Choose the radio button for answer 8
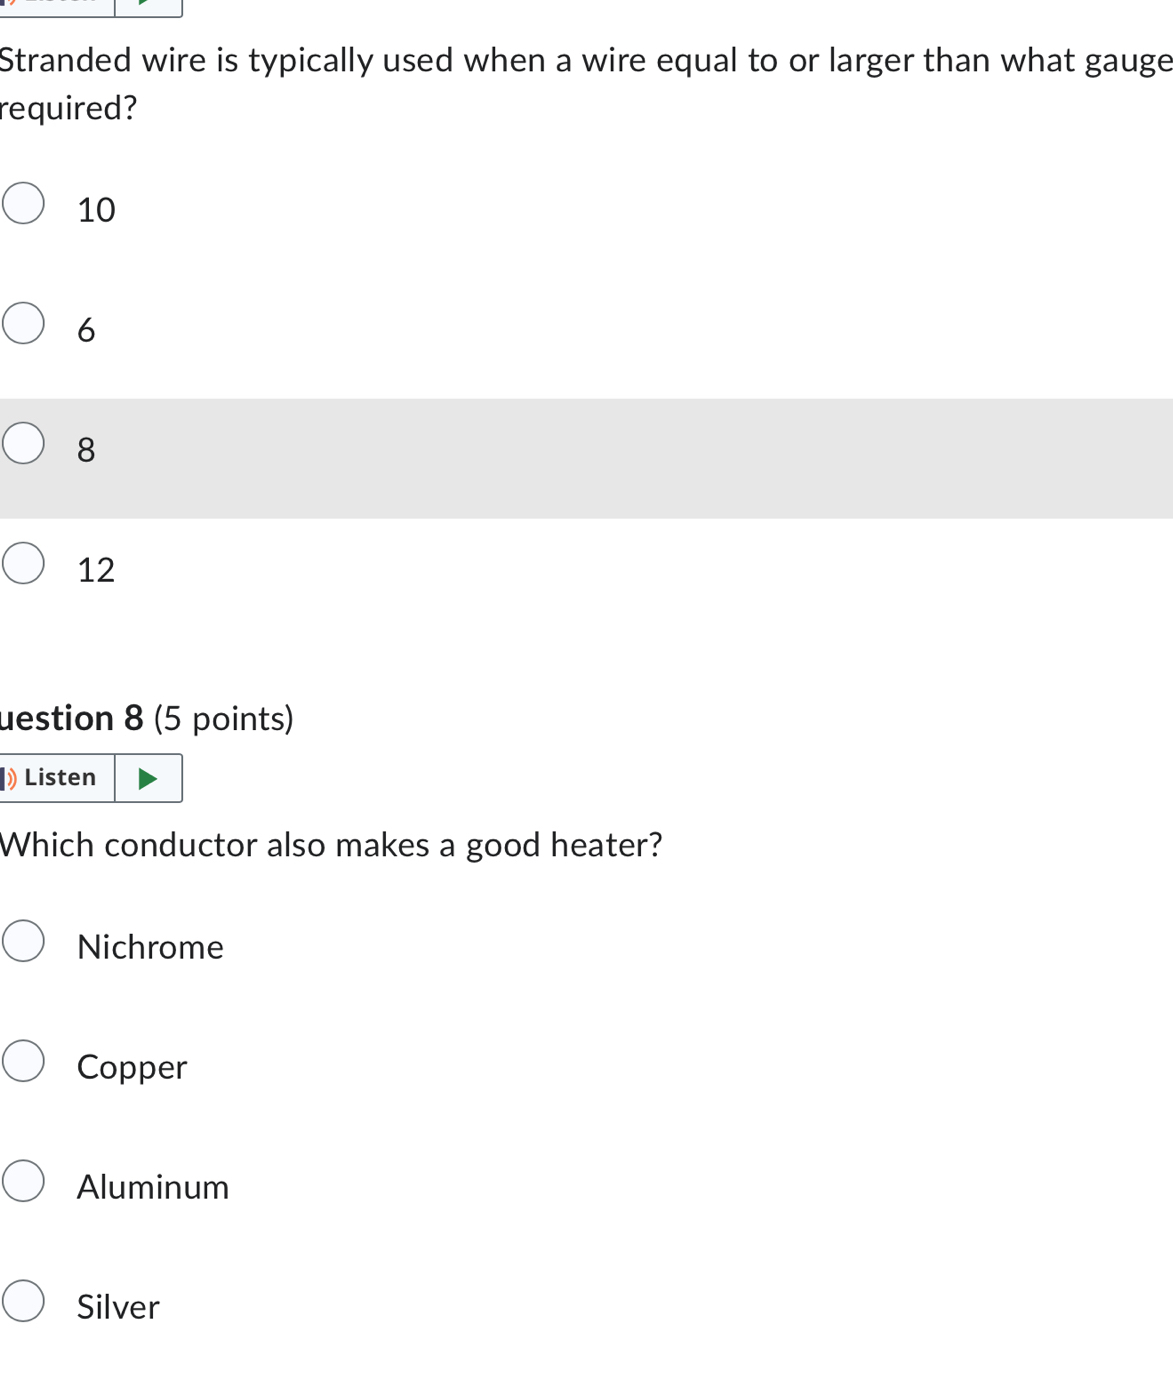Screen dimensions: 1173x1384 (x=23, y=443)
